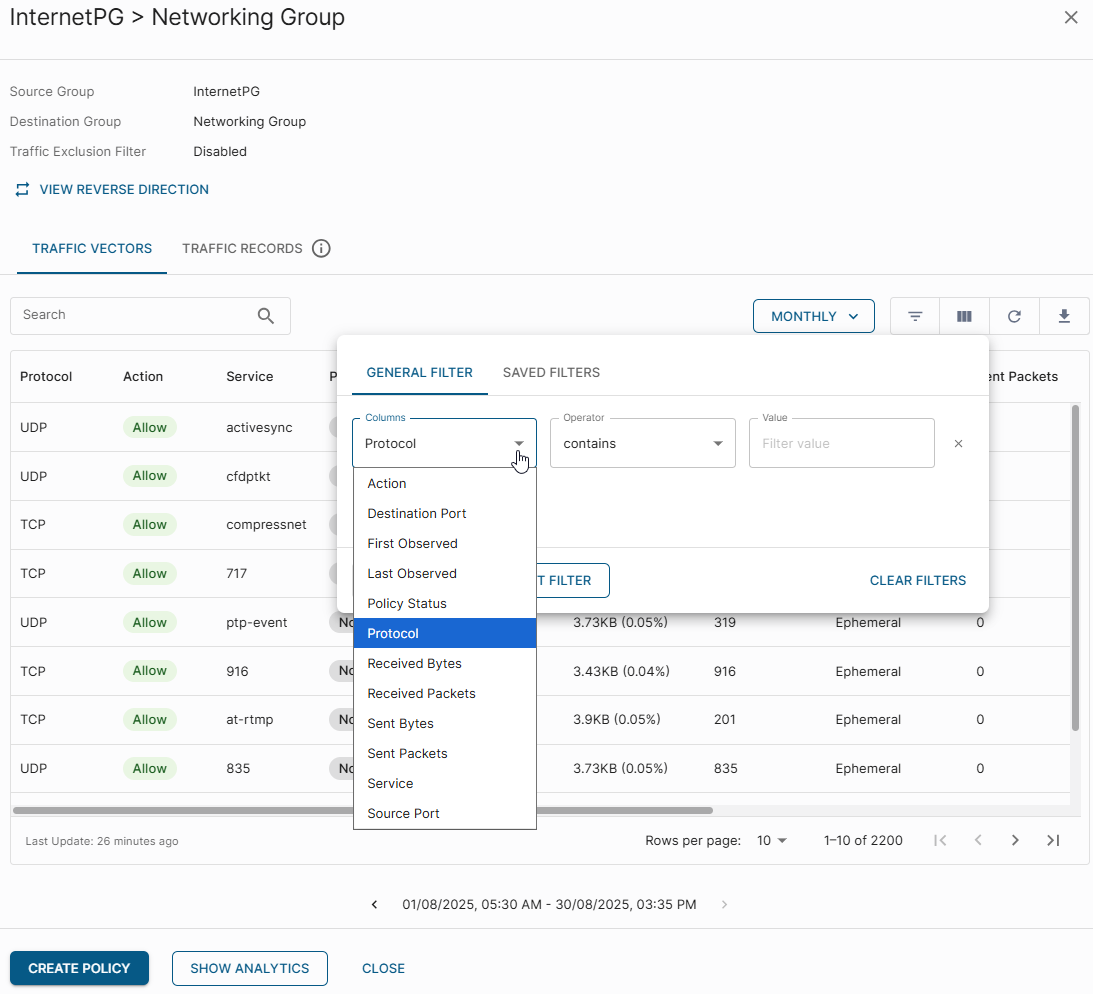
Task: Remove filter row with X icon
Action: click(958, 444)
